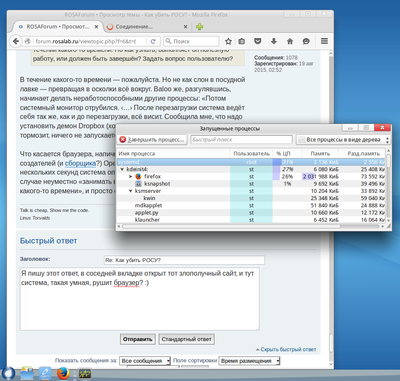Image resolution: width=400 pixels, height=381 pixels.
Task: Submit reply with Отправить button
Action: point(137,339)
